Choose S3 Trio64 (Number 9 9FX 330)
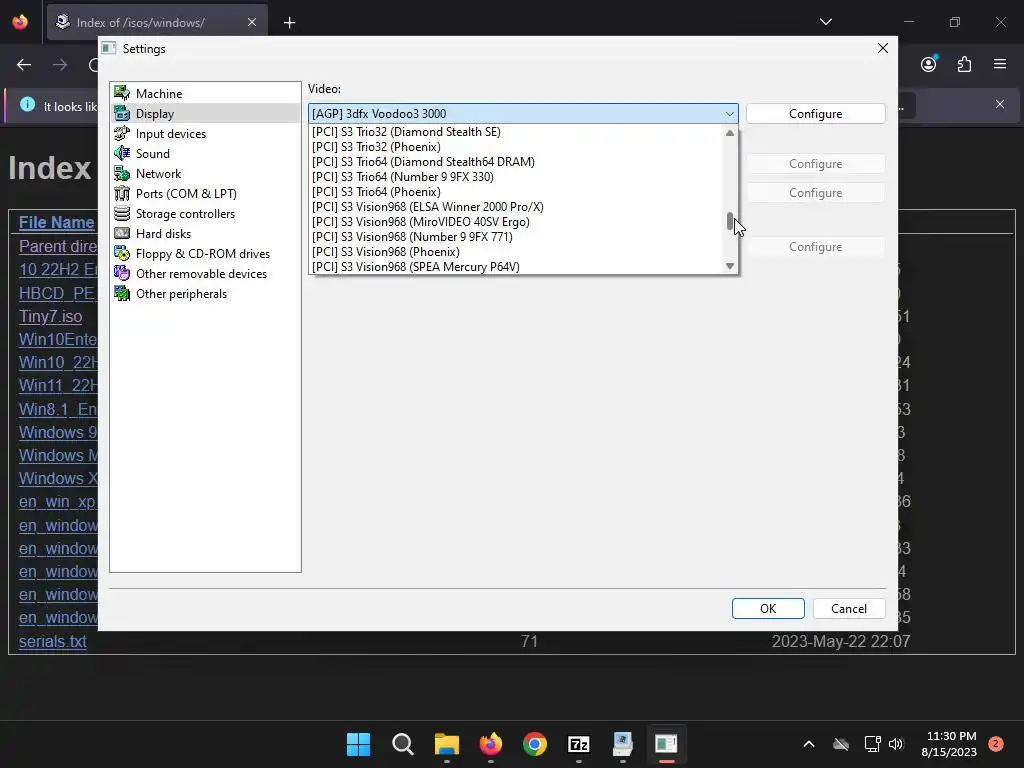 pyautogui.click(x=516, y=177)
